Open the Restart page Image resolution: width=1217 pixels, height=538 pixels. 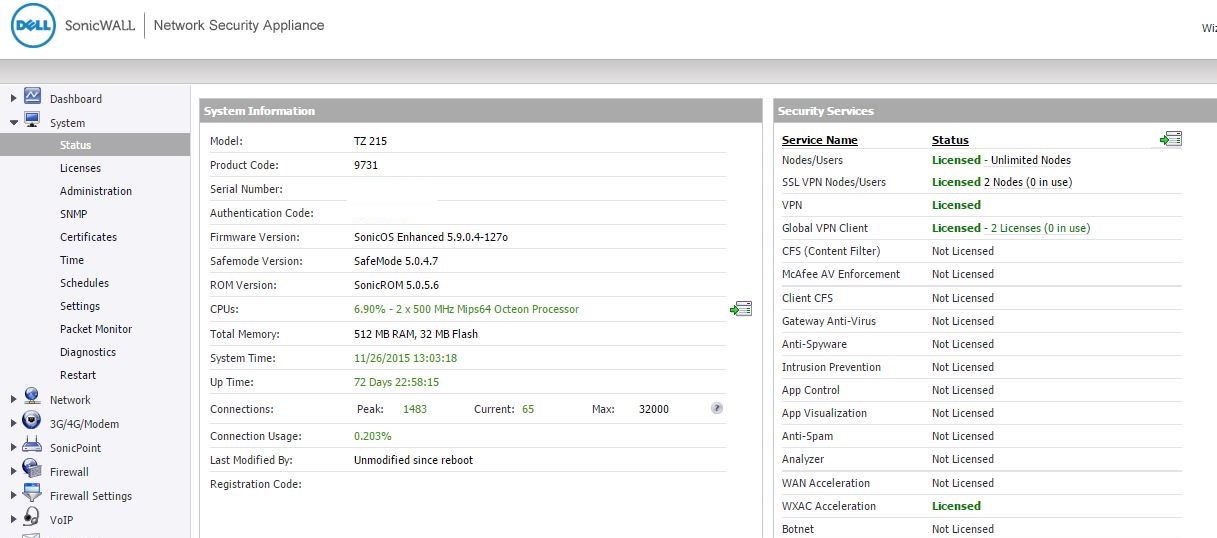point(78,375)
